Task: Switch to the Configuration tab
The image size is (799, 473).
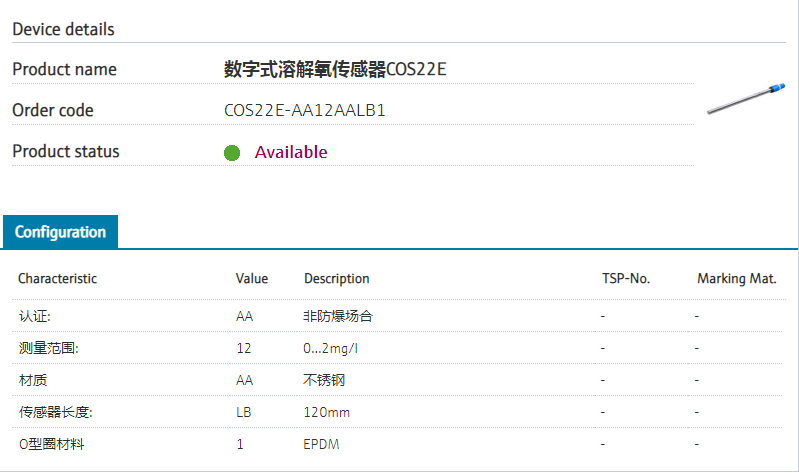Action: [60, 232]
